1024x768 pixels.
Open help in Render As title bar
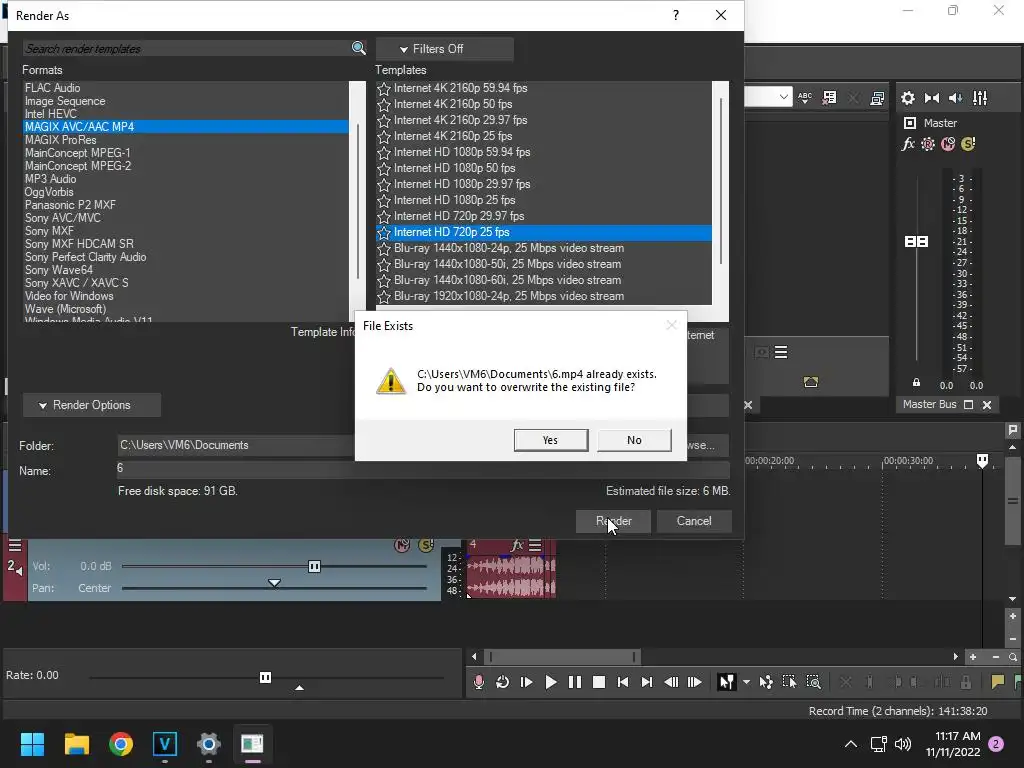tap(675, 15)
